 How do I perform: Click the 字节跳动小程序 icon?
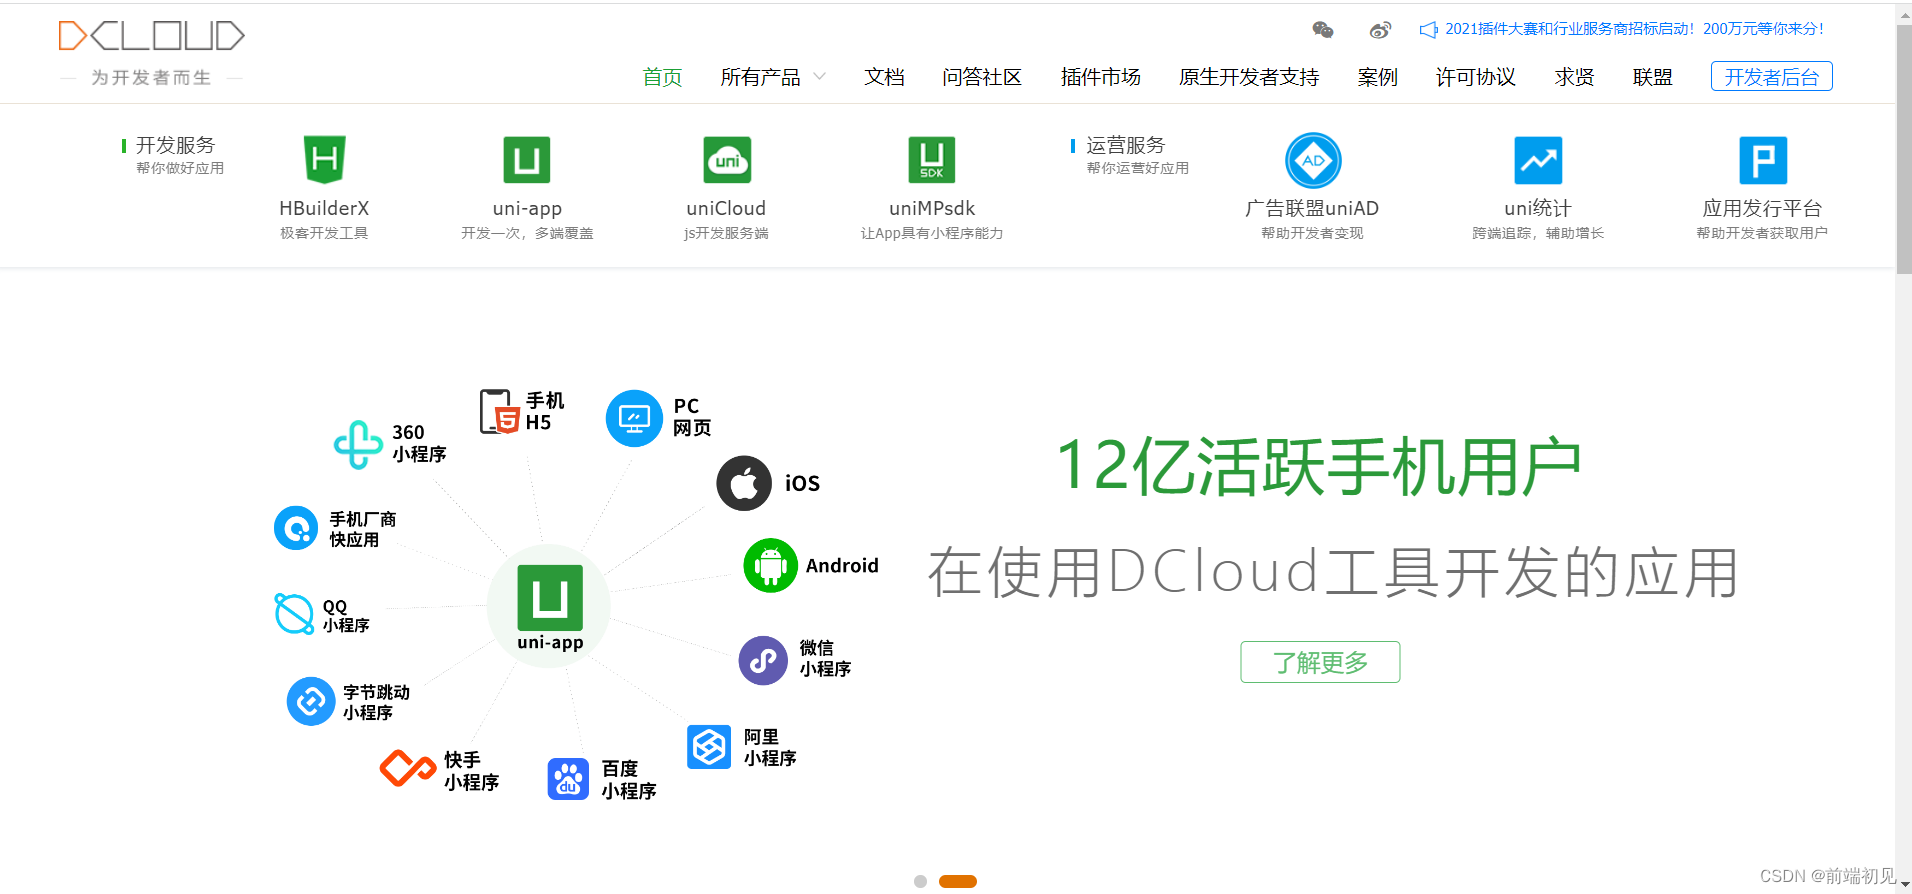point(311,701)
